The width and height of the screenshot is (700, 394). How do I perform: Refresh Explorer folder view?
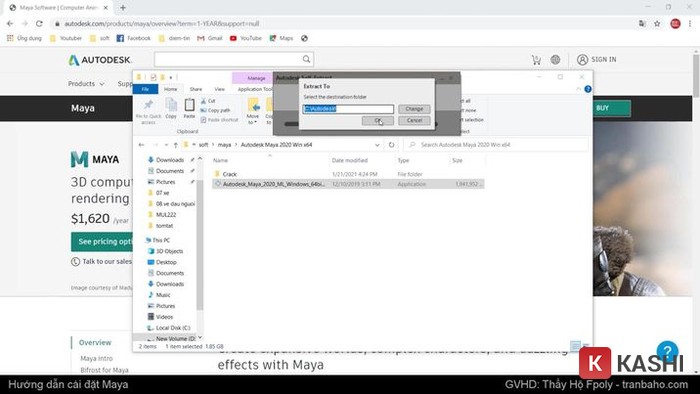392,145
